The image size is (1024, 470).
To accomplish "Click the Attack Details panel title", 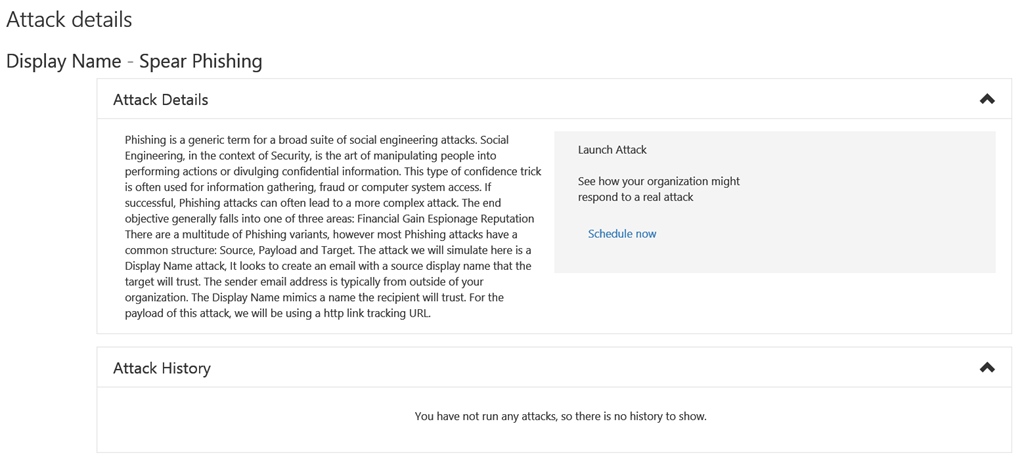I will point(161,100).
